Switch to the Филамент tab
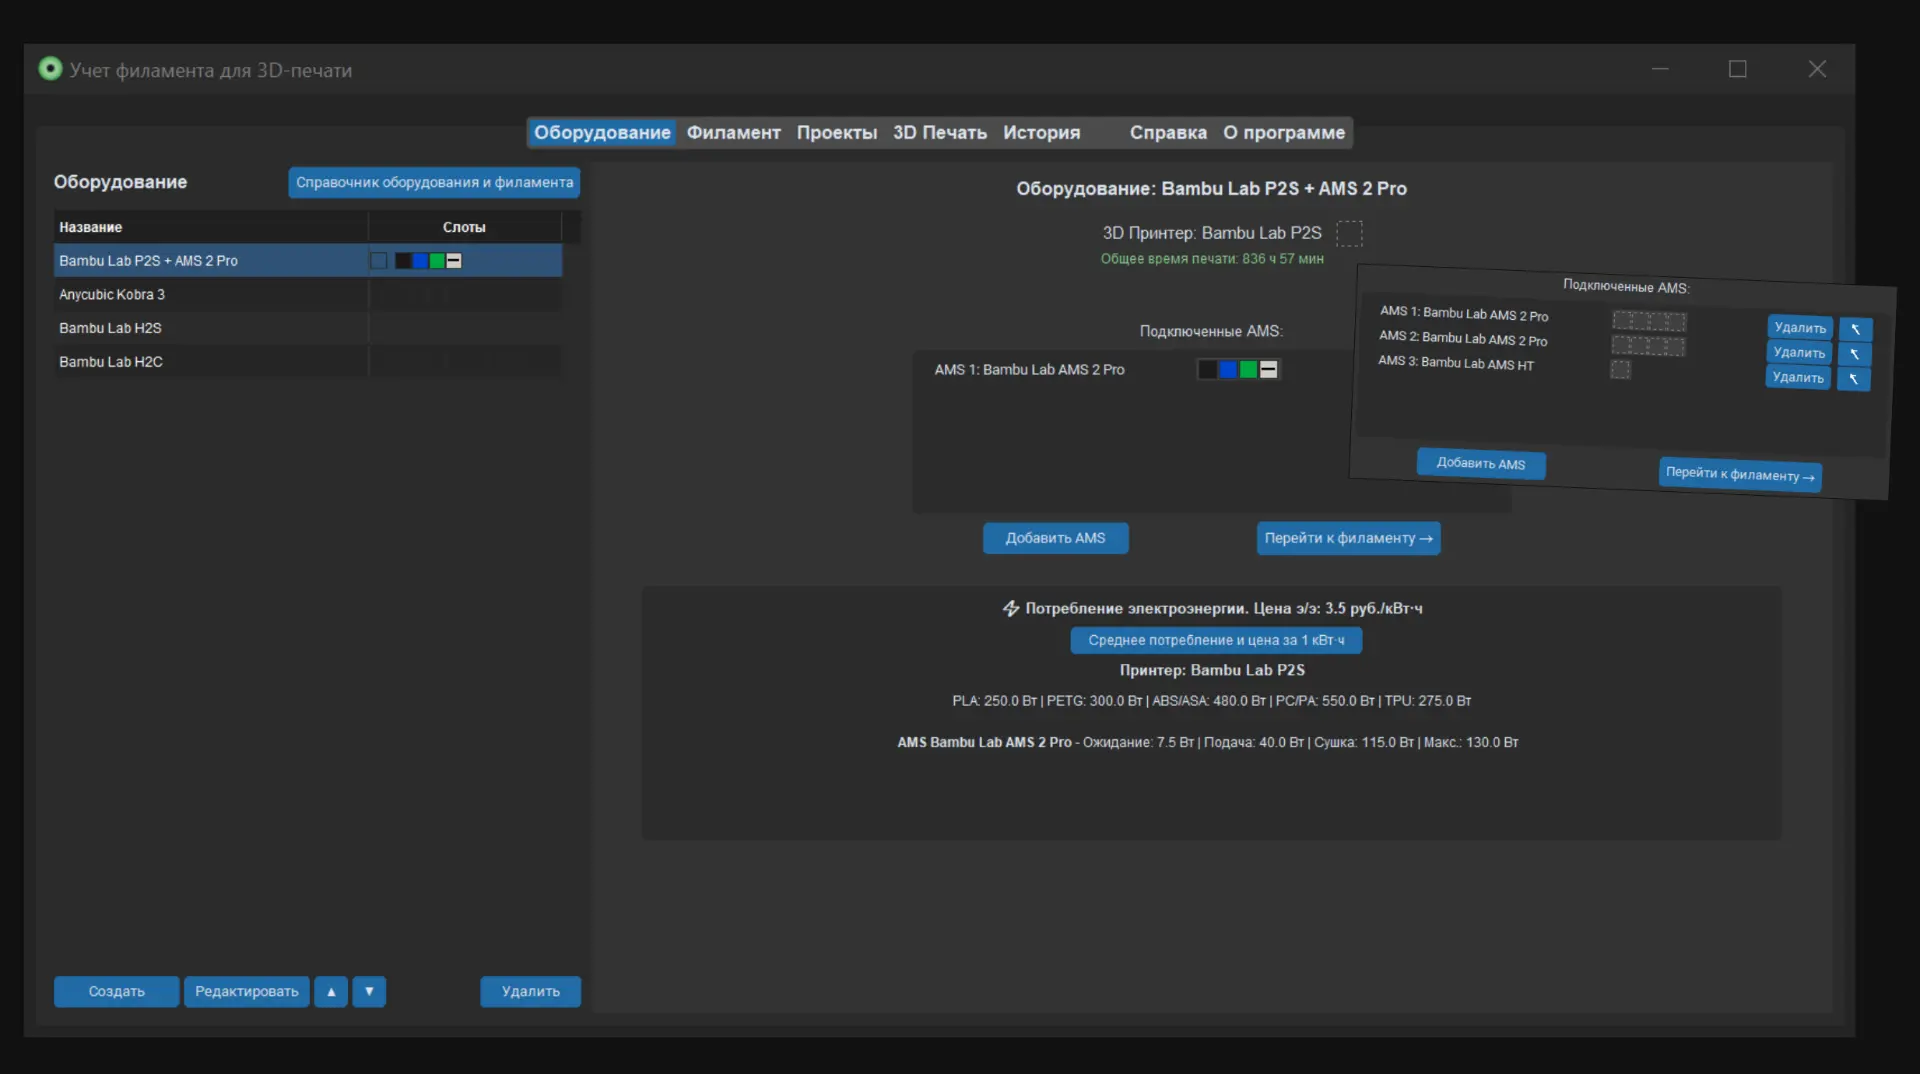The width and height of the screenshot is (1920, 1074). (x=733, y=132)
